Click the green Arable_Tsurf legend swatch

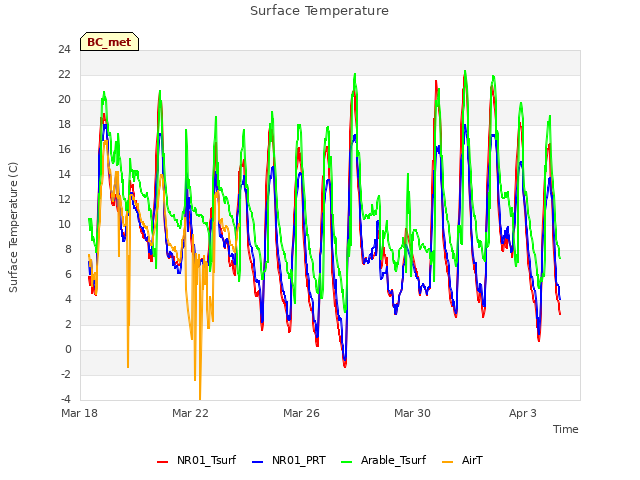pyautogui.click(x=346, y=462)
